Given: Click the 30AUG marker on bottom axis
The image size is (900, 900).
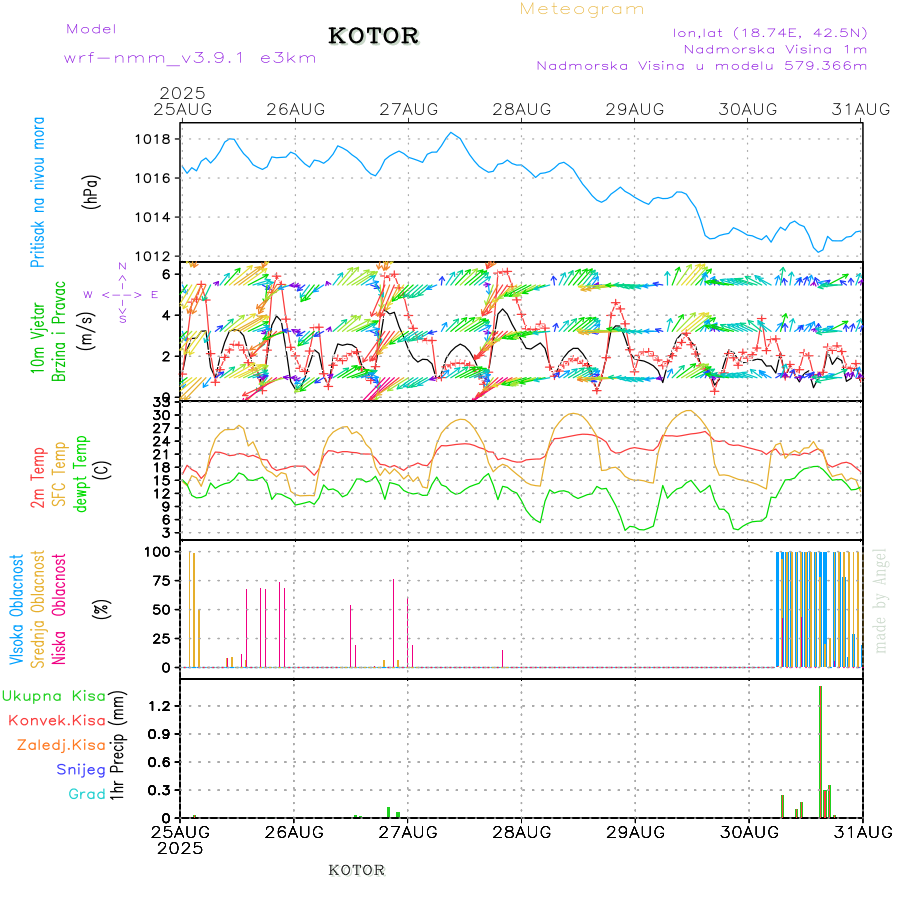Looking at the screenshot, I should coord(749,831).
